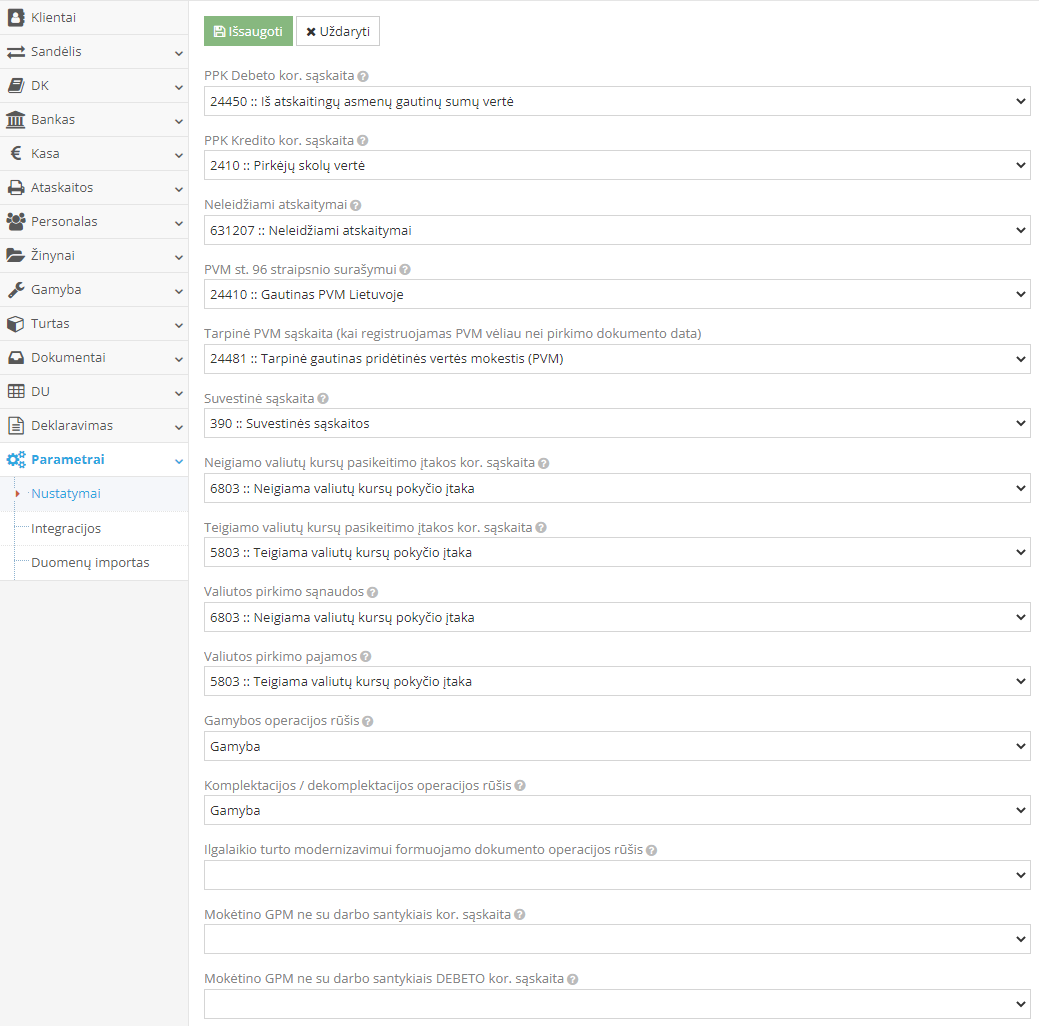This screenshot has width=1054, height=1029.
Task: Open the empty Ilgalaikio turto modernizavimui dropdown
Action: pyautogui.click(x=618, y=875)
